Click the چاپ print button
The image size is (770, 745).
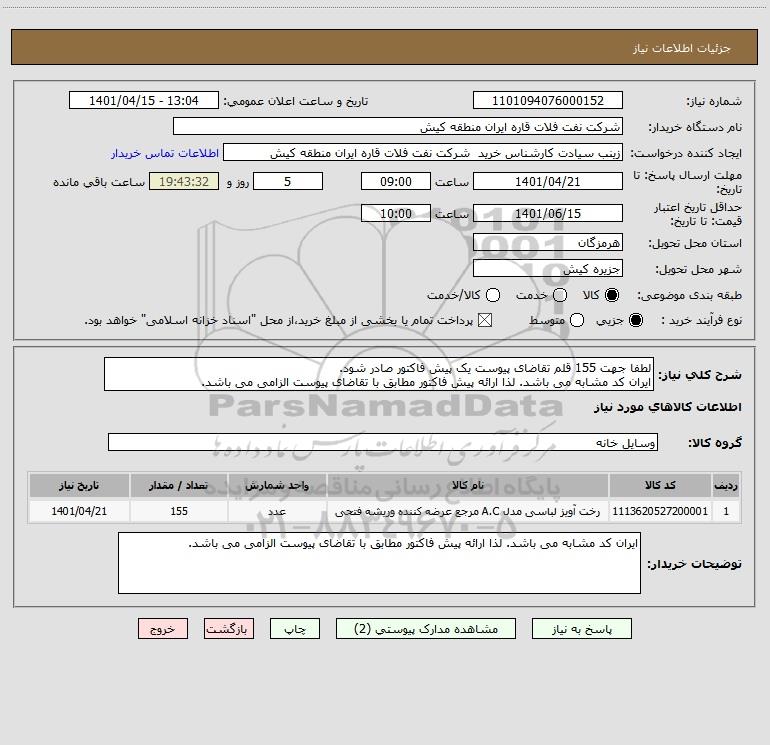click(295, 629)
